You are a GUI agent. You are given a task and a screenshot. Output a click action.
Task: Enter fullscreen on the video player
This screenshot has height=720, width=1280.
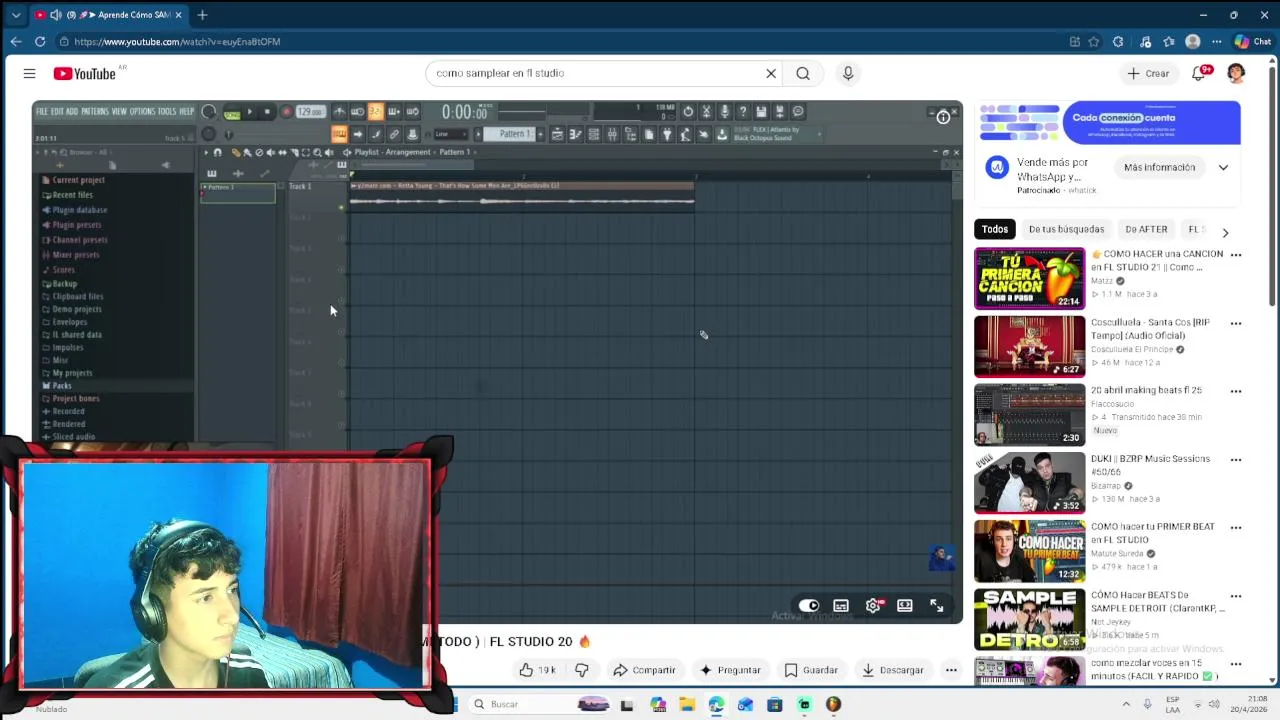click(937, 606)
